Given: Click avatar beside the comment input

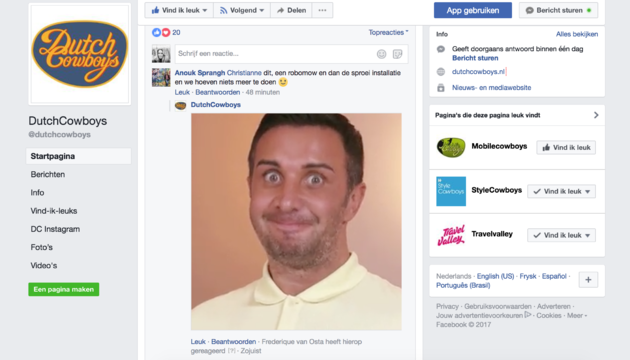Looking at the screenshot, I should 161,54.
